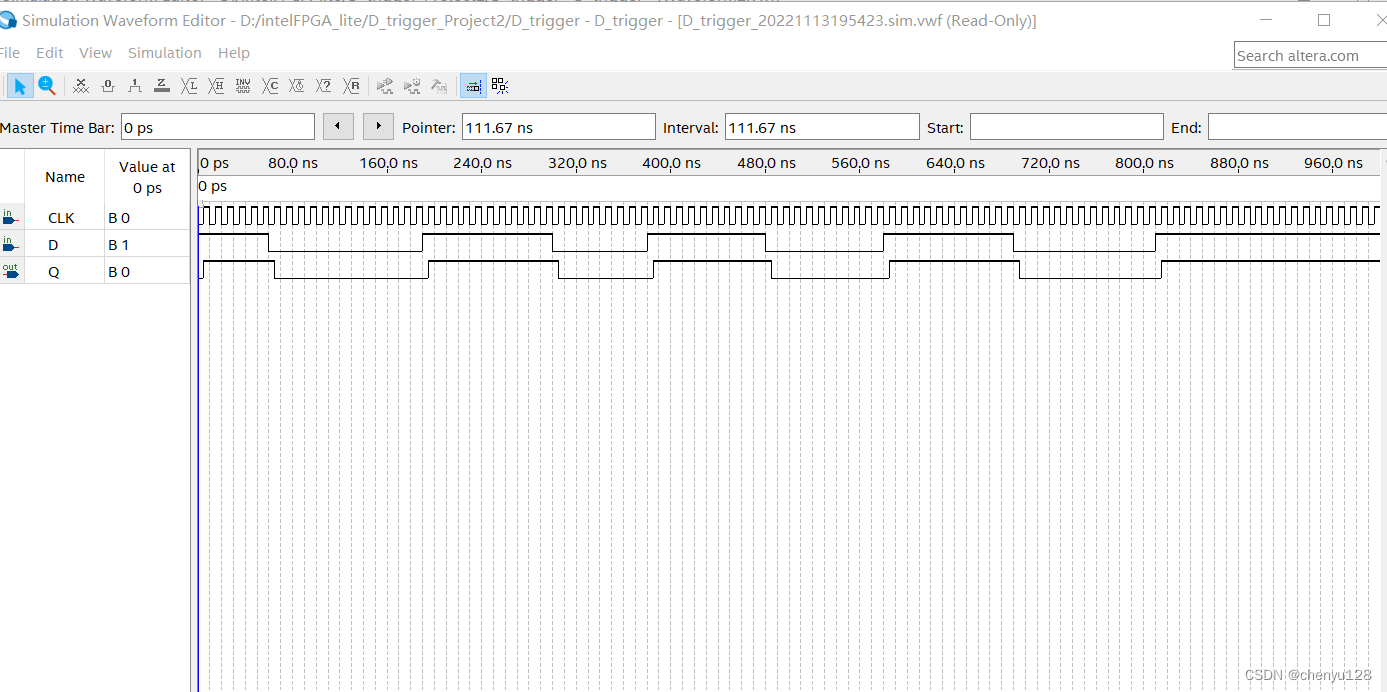
Task: Open the Edit menu
Action: (49, 53)
